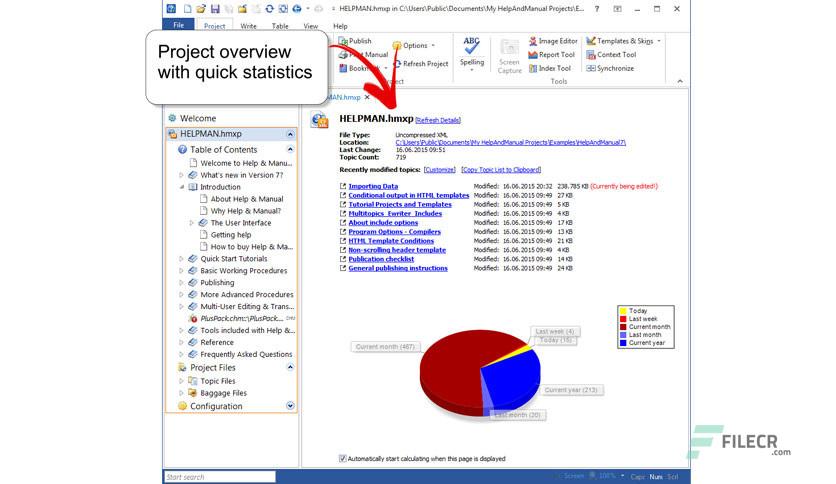Switch to the Write ribbon tab
The height and width of the screenshot is (484, 836).
248,26
